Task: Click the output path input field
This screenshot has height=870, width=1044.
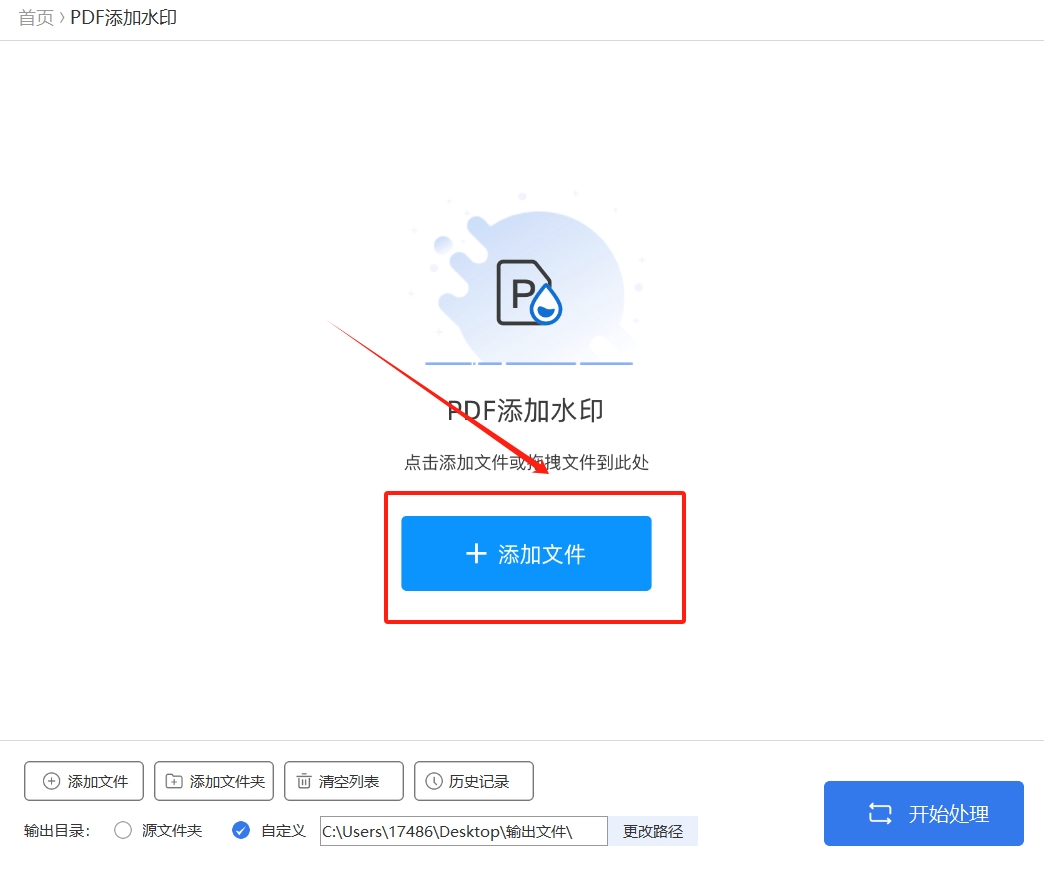Action: (x=463, y=830)
